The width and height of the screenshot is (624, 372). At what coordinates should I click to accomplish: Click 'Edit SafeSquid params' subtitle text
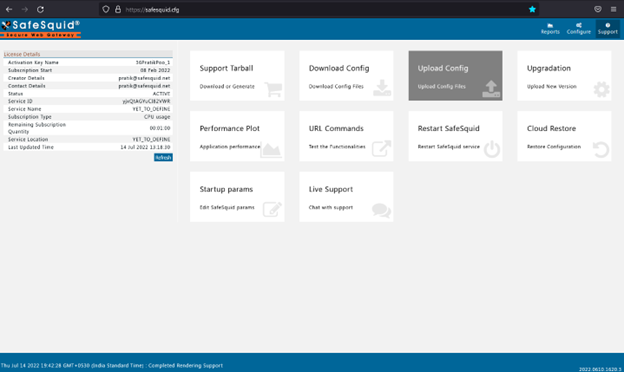(x=227, y=207)
